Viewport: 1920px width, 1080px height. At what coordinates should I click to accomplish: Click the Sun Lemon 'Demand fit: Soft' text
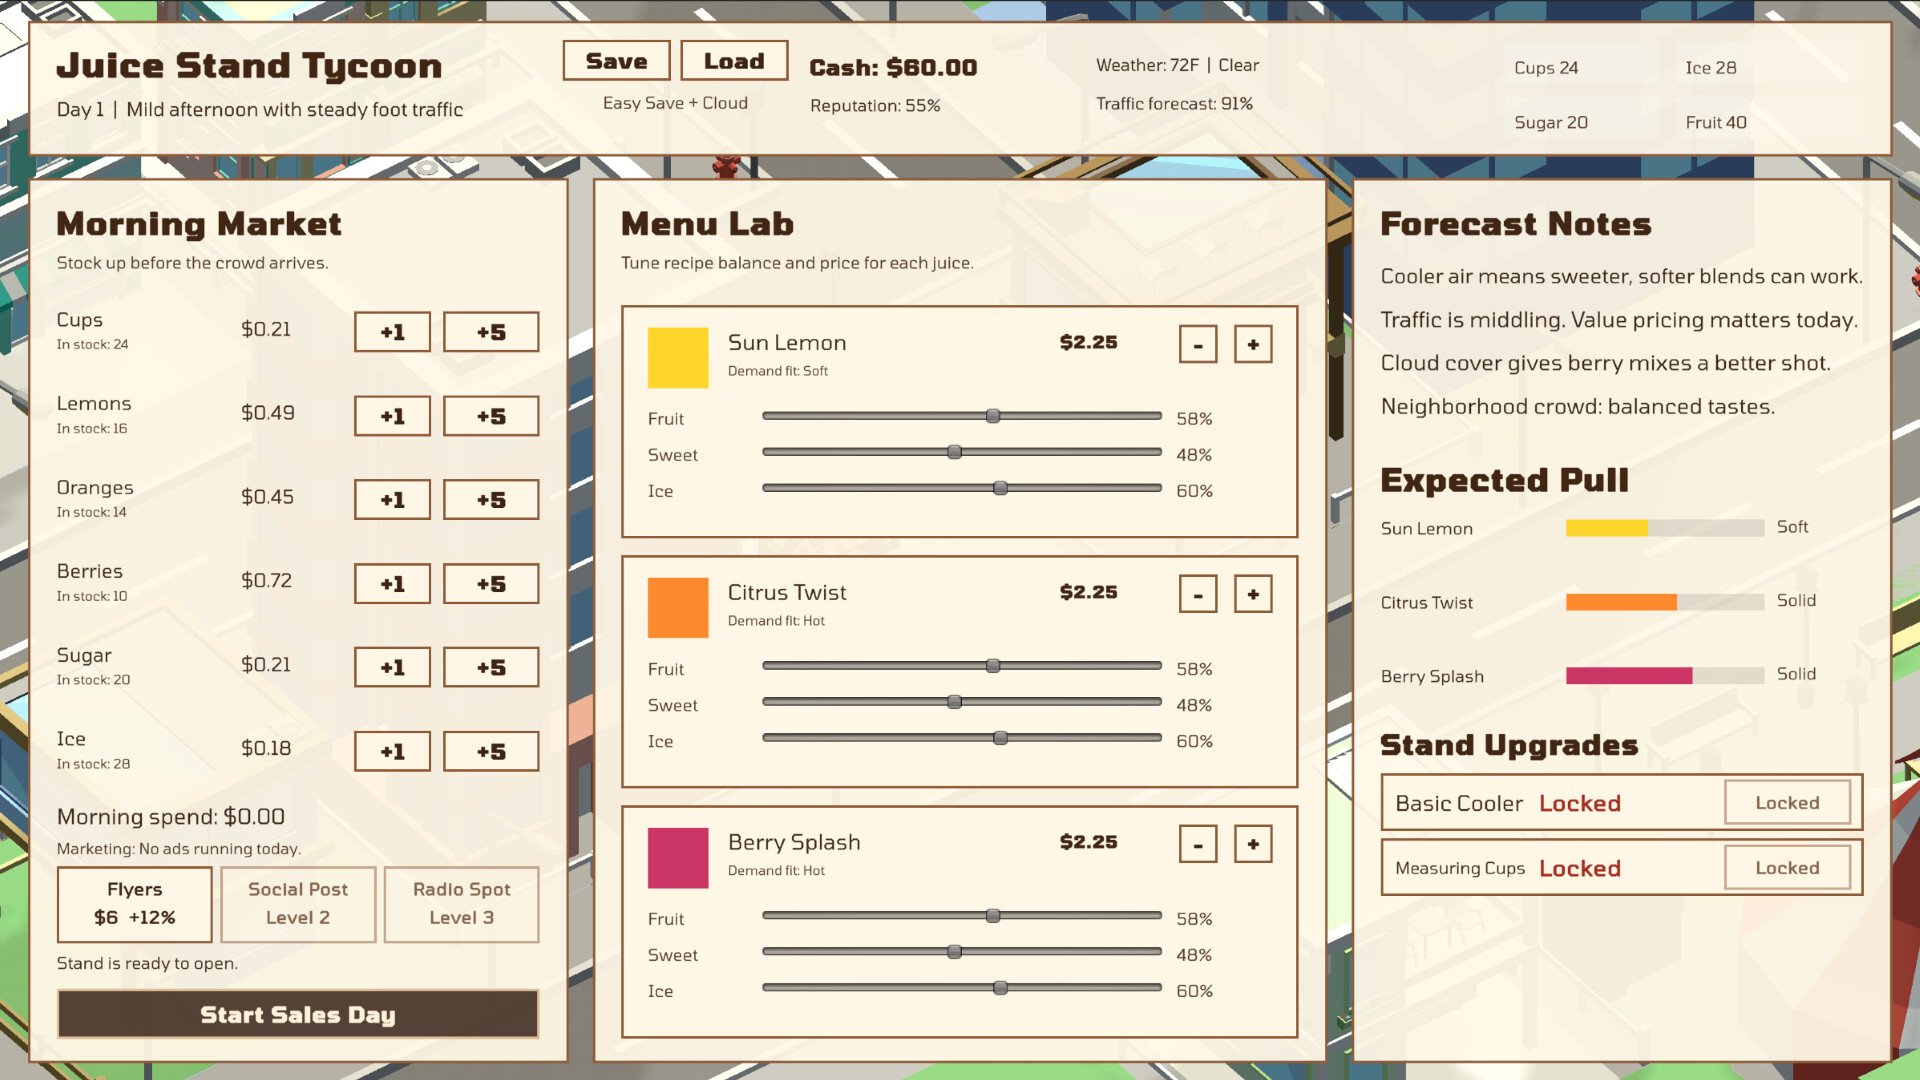[x=778, y=371]
